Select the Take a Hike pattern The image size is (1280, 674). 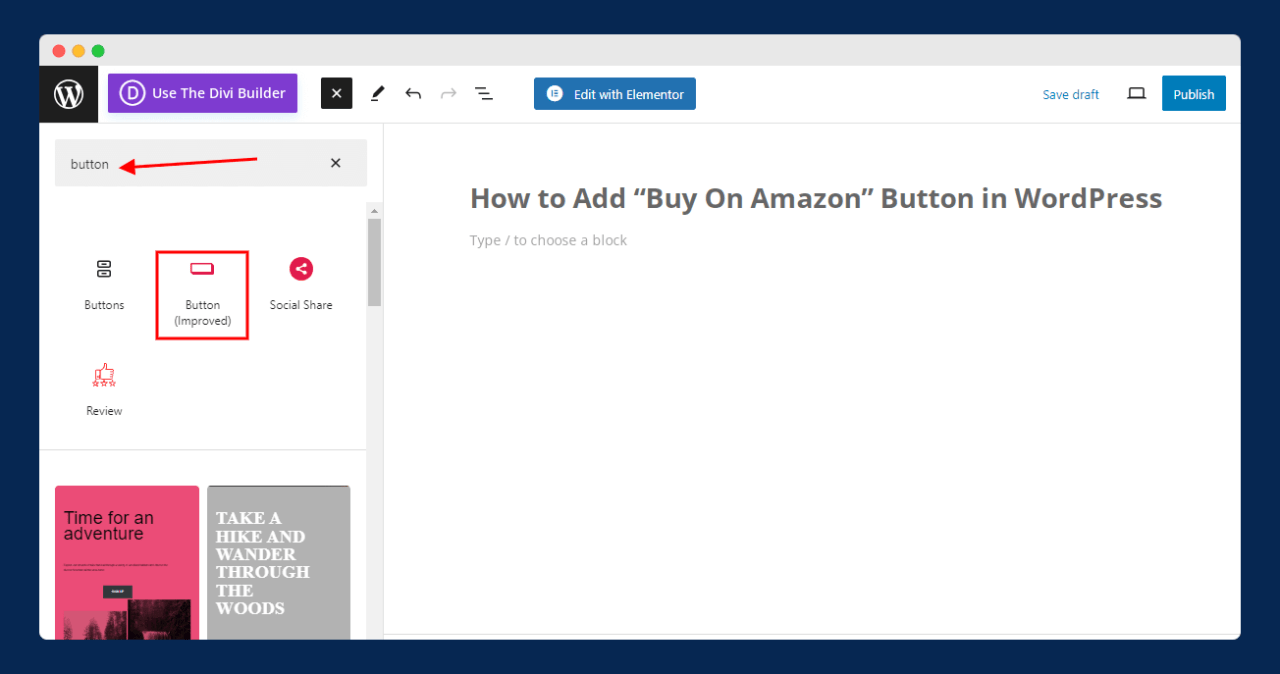pos(278,560)
